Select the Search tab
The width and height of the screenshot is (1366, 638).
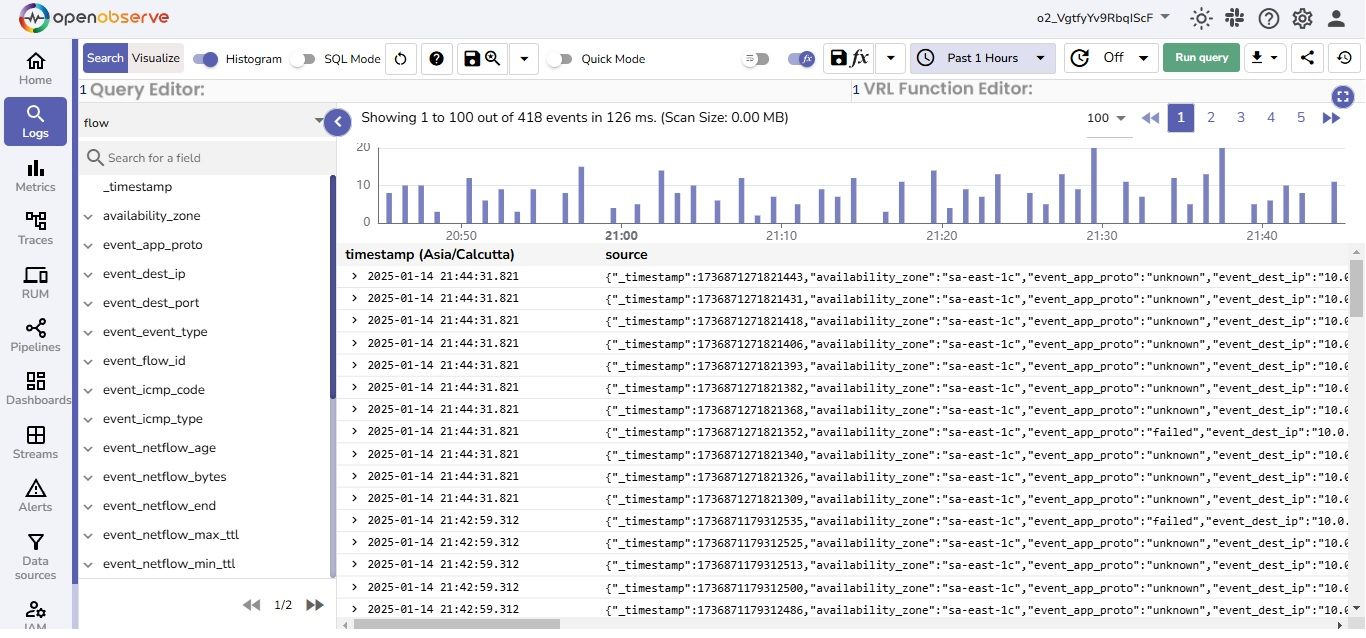[104, 57]
